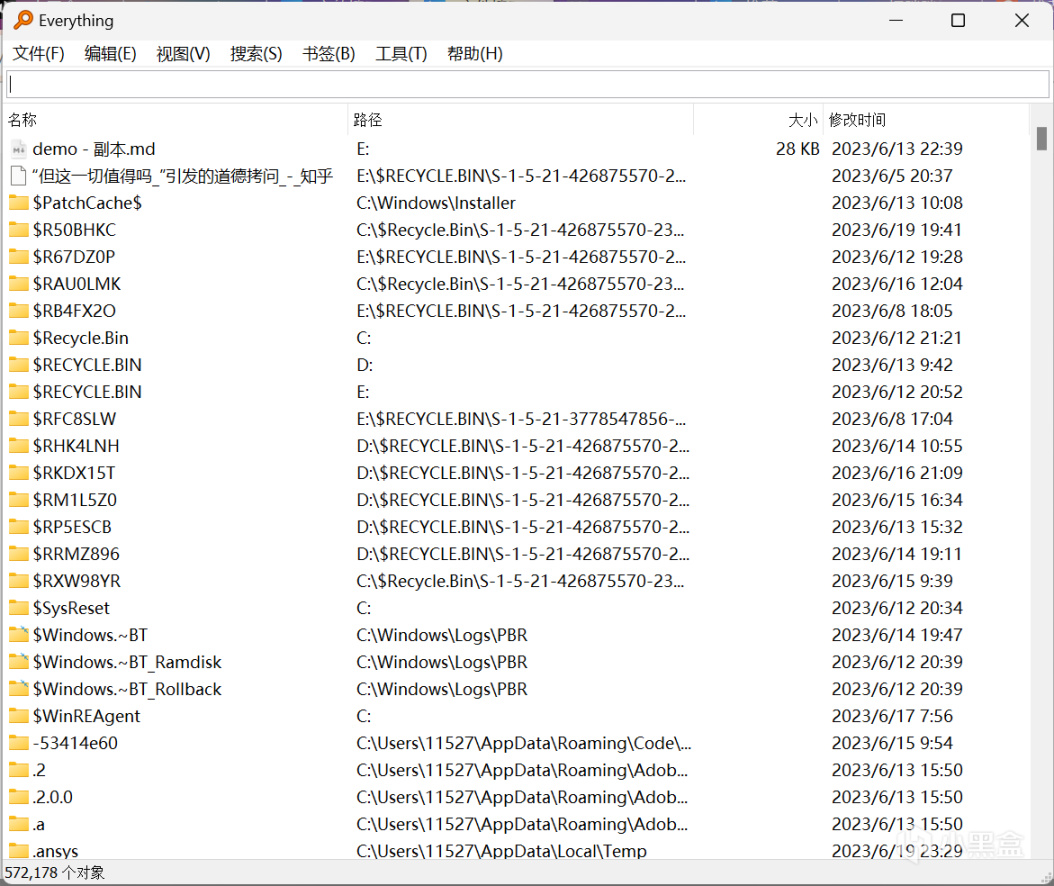Select the folder name ".ansys"
1054x886 pixels.
pos(55,851)
